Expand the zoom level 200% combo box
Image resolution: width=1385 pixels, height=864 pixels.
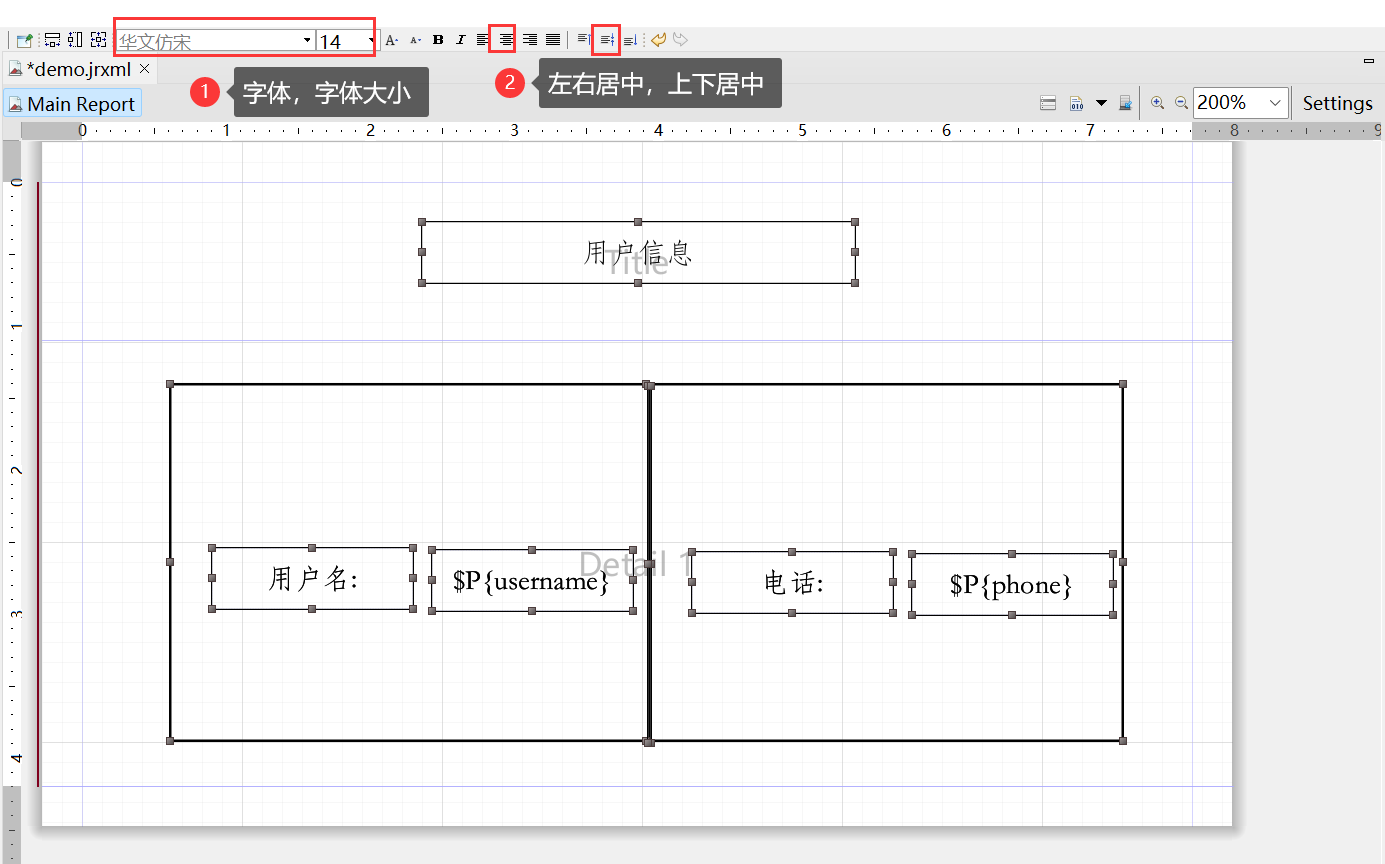click(x=1275, y=102)
